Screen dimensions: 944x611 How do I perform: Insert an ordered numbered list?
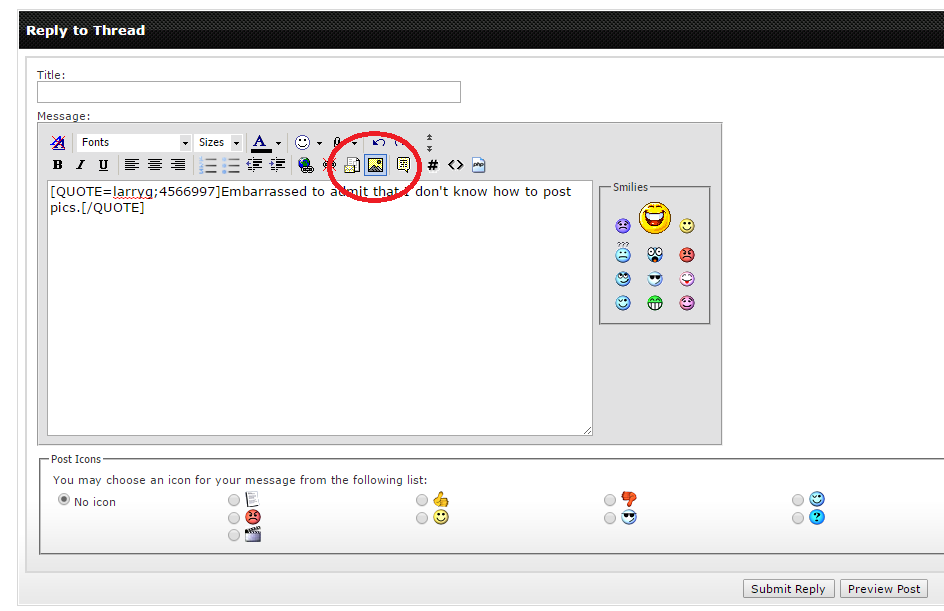[208, 165]
